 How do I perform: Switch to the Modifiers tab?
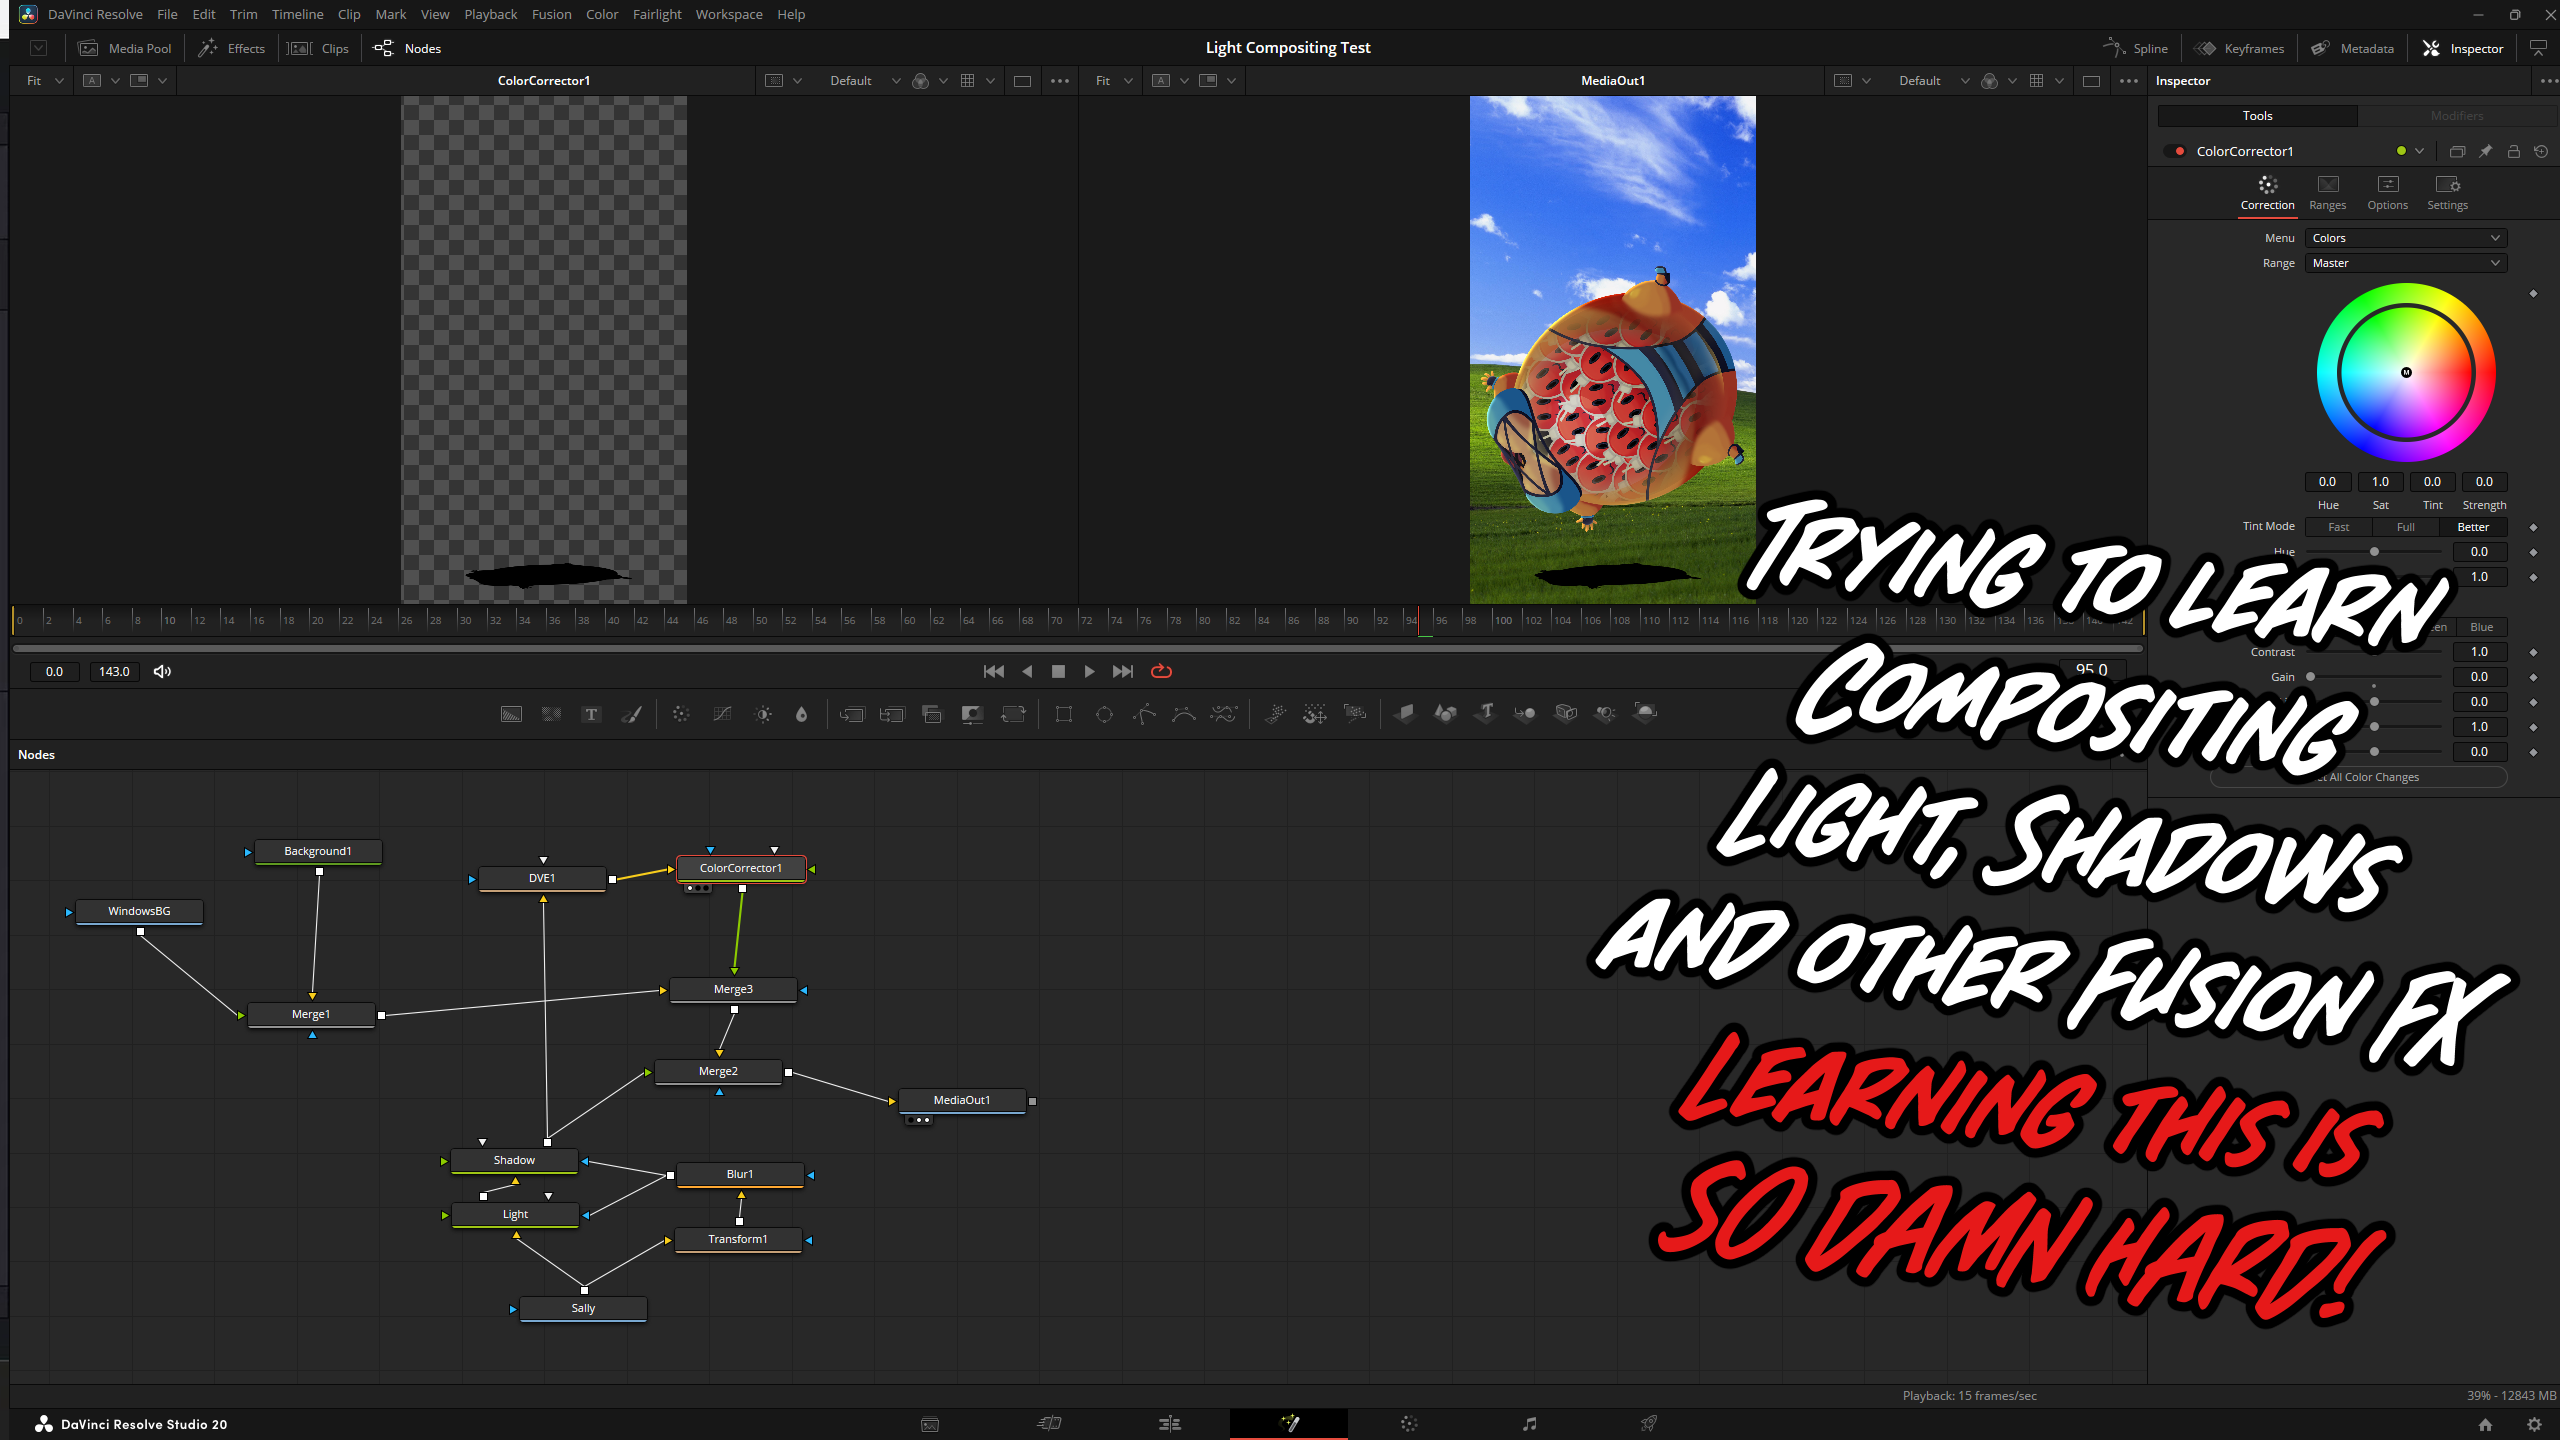coord(2457,116)
